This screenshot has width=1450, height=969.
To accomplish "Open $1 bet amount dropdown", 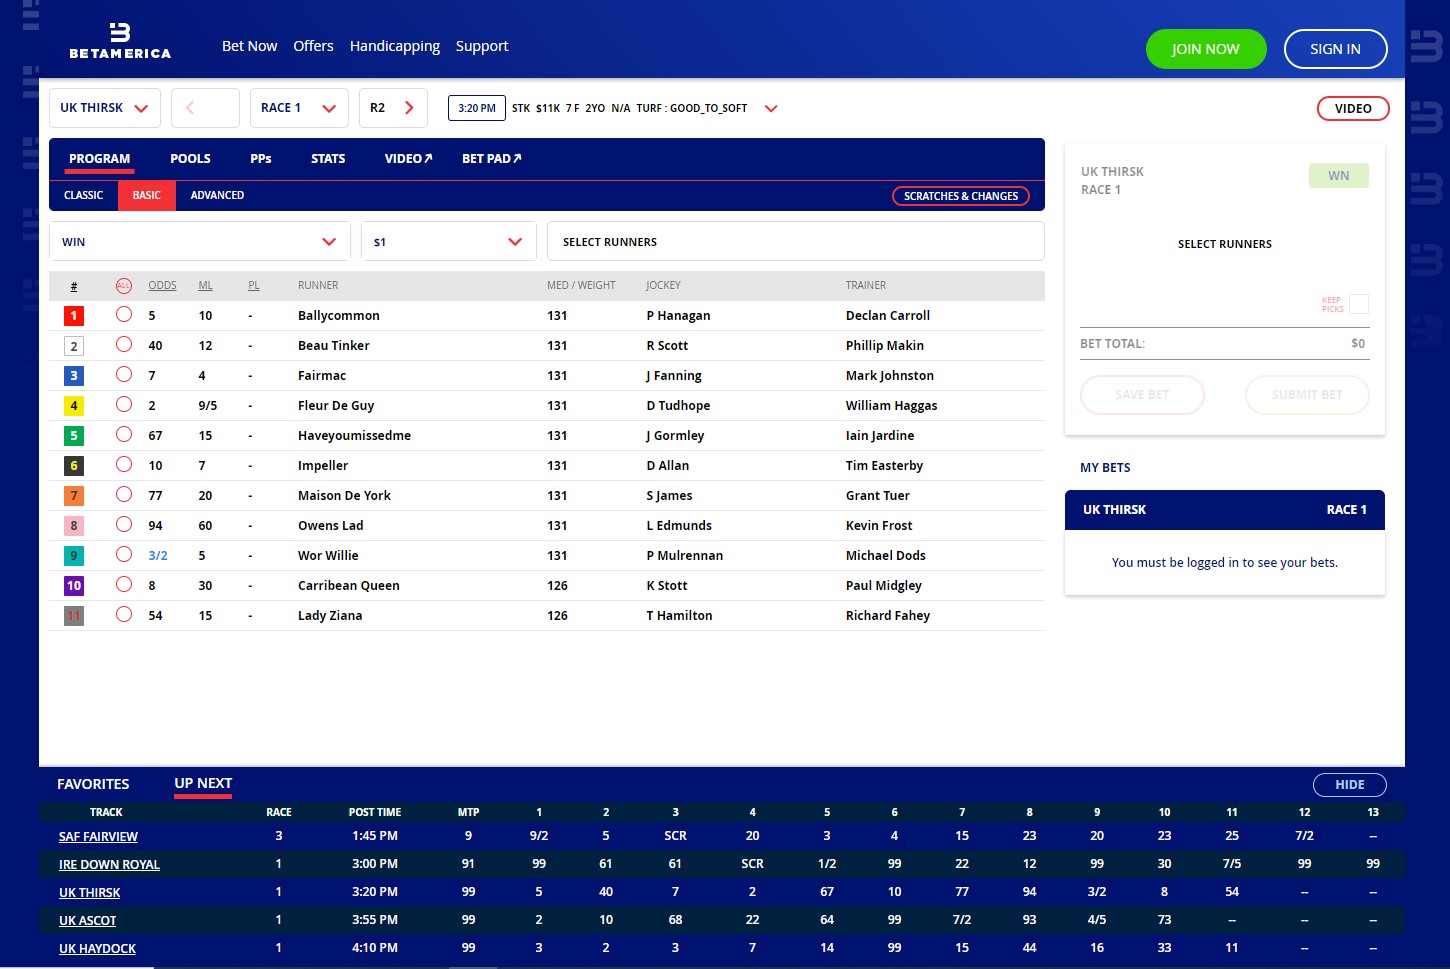I will (449, 242).
